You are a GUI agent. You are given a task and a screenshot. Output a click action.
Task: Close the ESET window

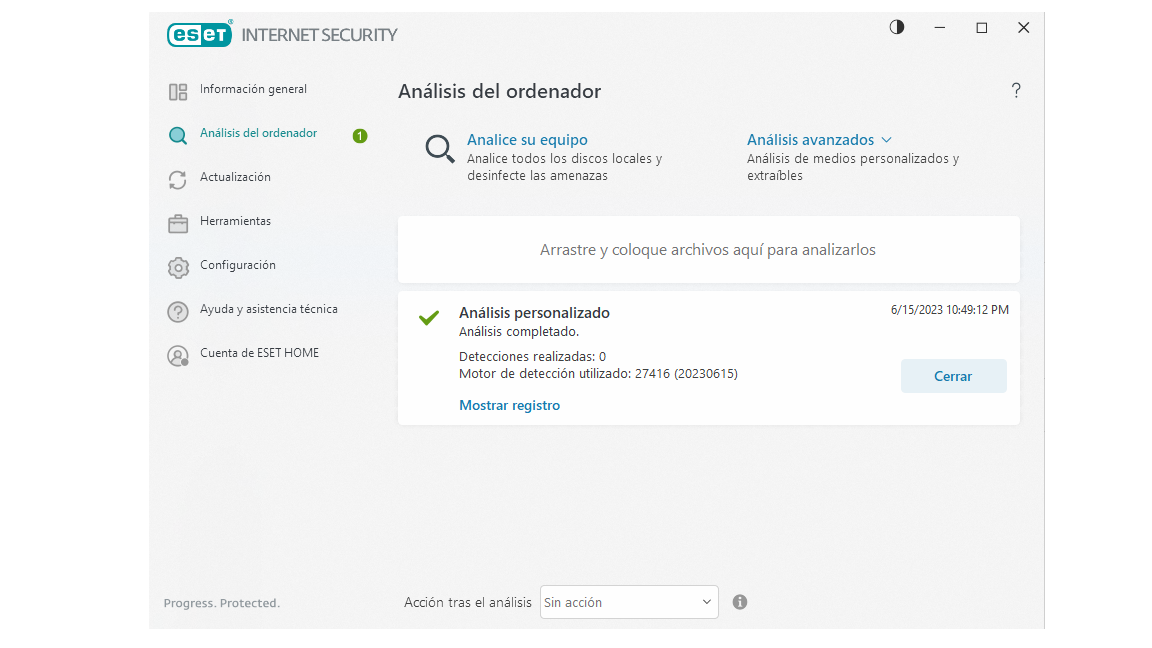pos(1023,28)
